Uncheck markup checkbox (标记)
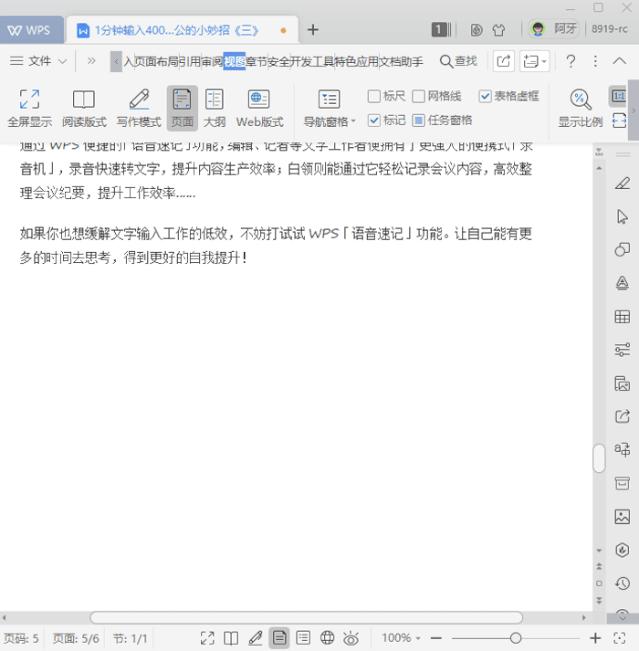 tap(387, 120)
